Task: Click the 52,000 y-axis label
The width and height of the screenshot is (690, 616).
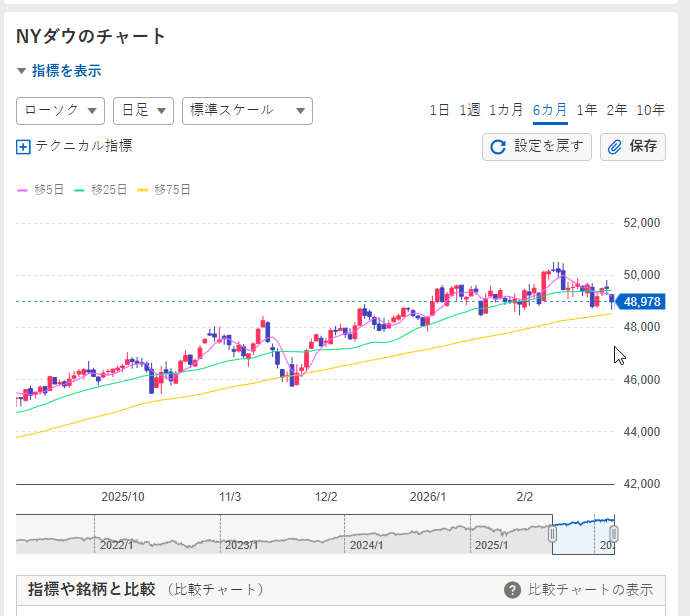Action: (642, 223)
